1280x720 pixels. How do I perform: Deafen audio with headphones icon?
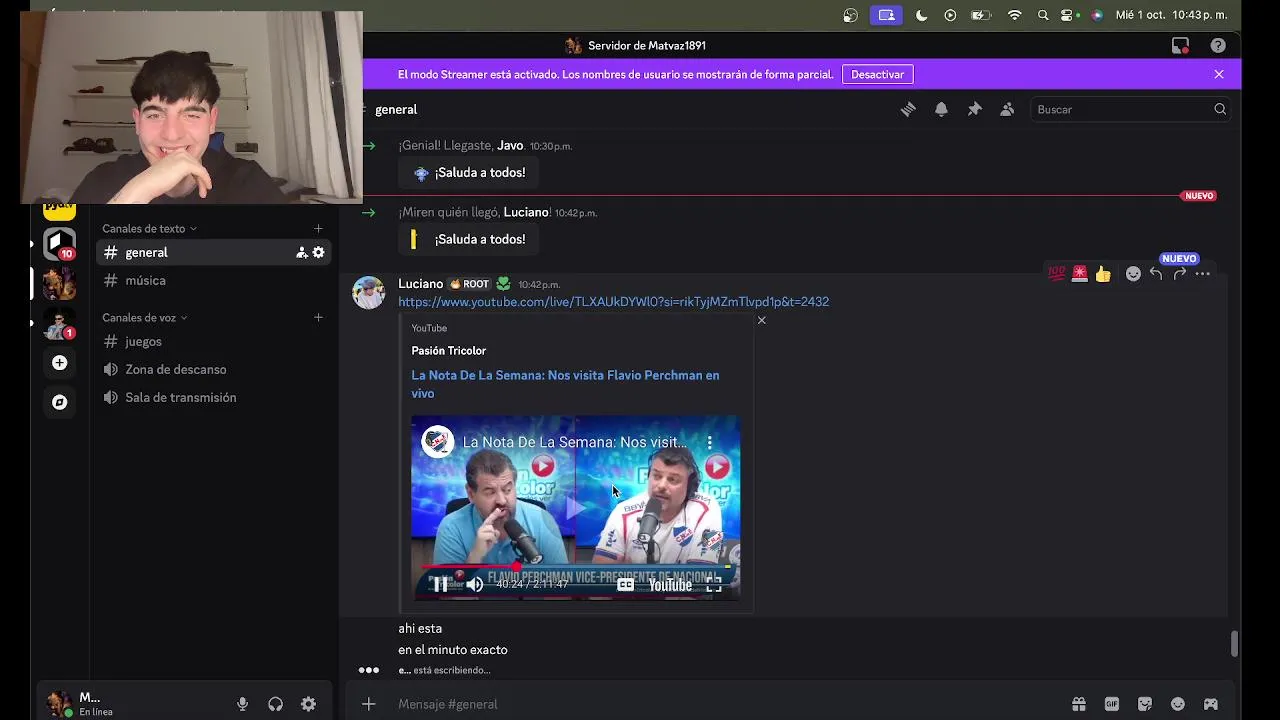[x=275, y=704]
